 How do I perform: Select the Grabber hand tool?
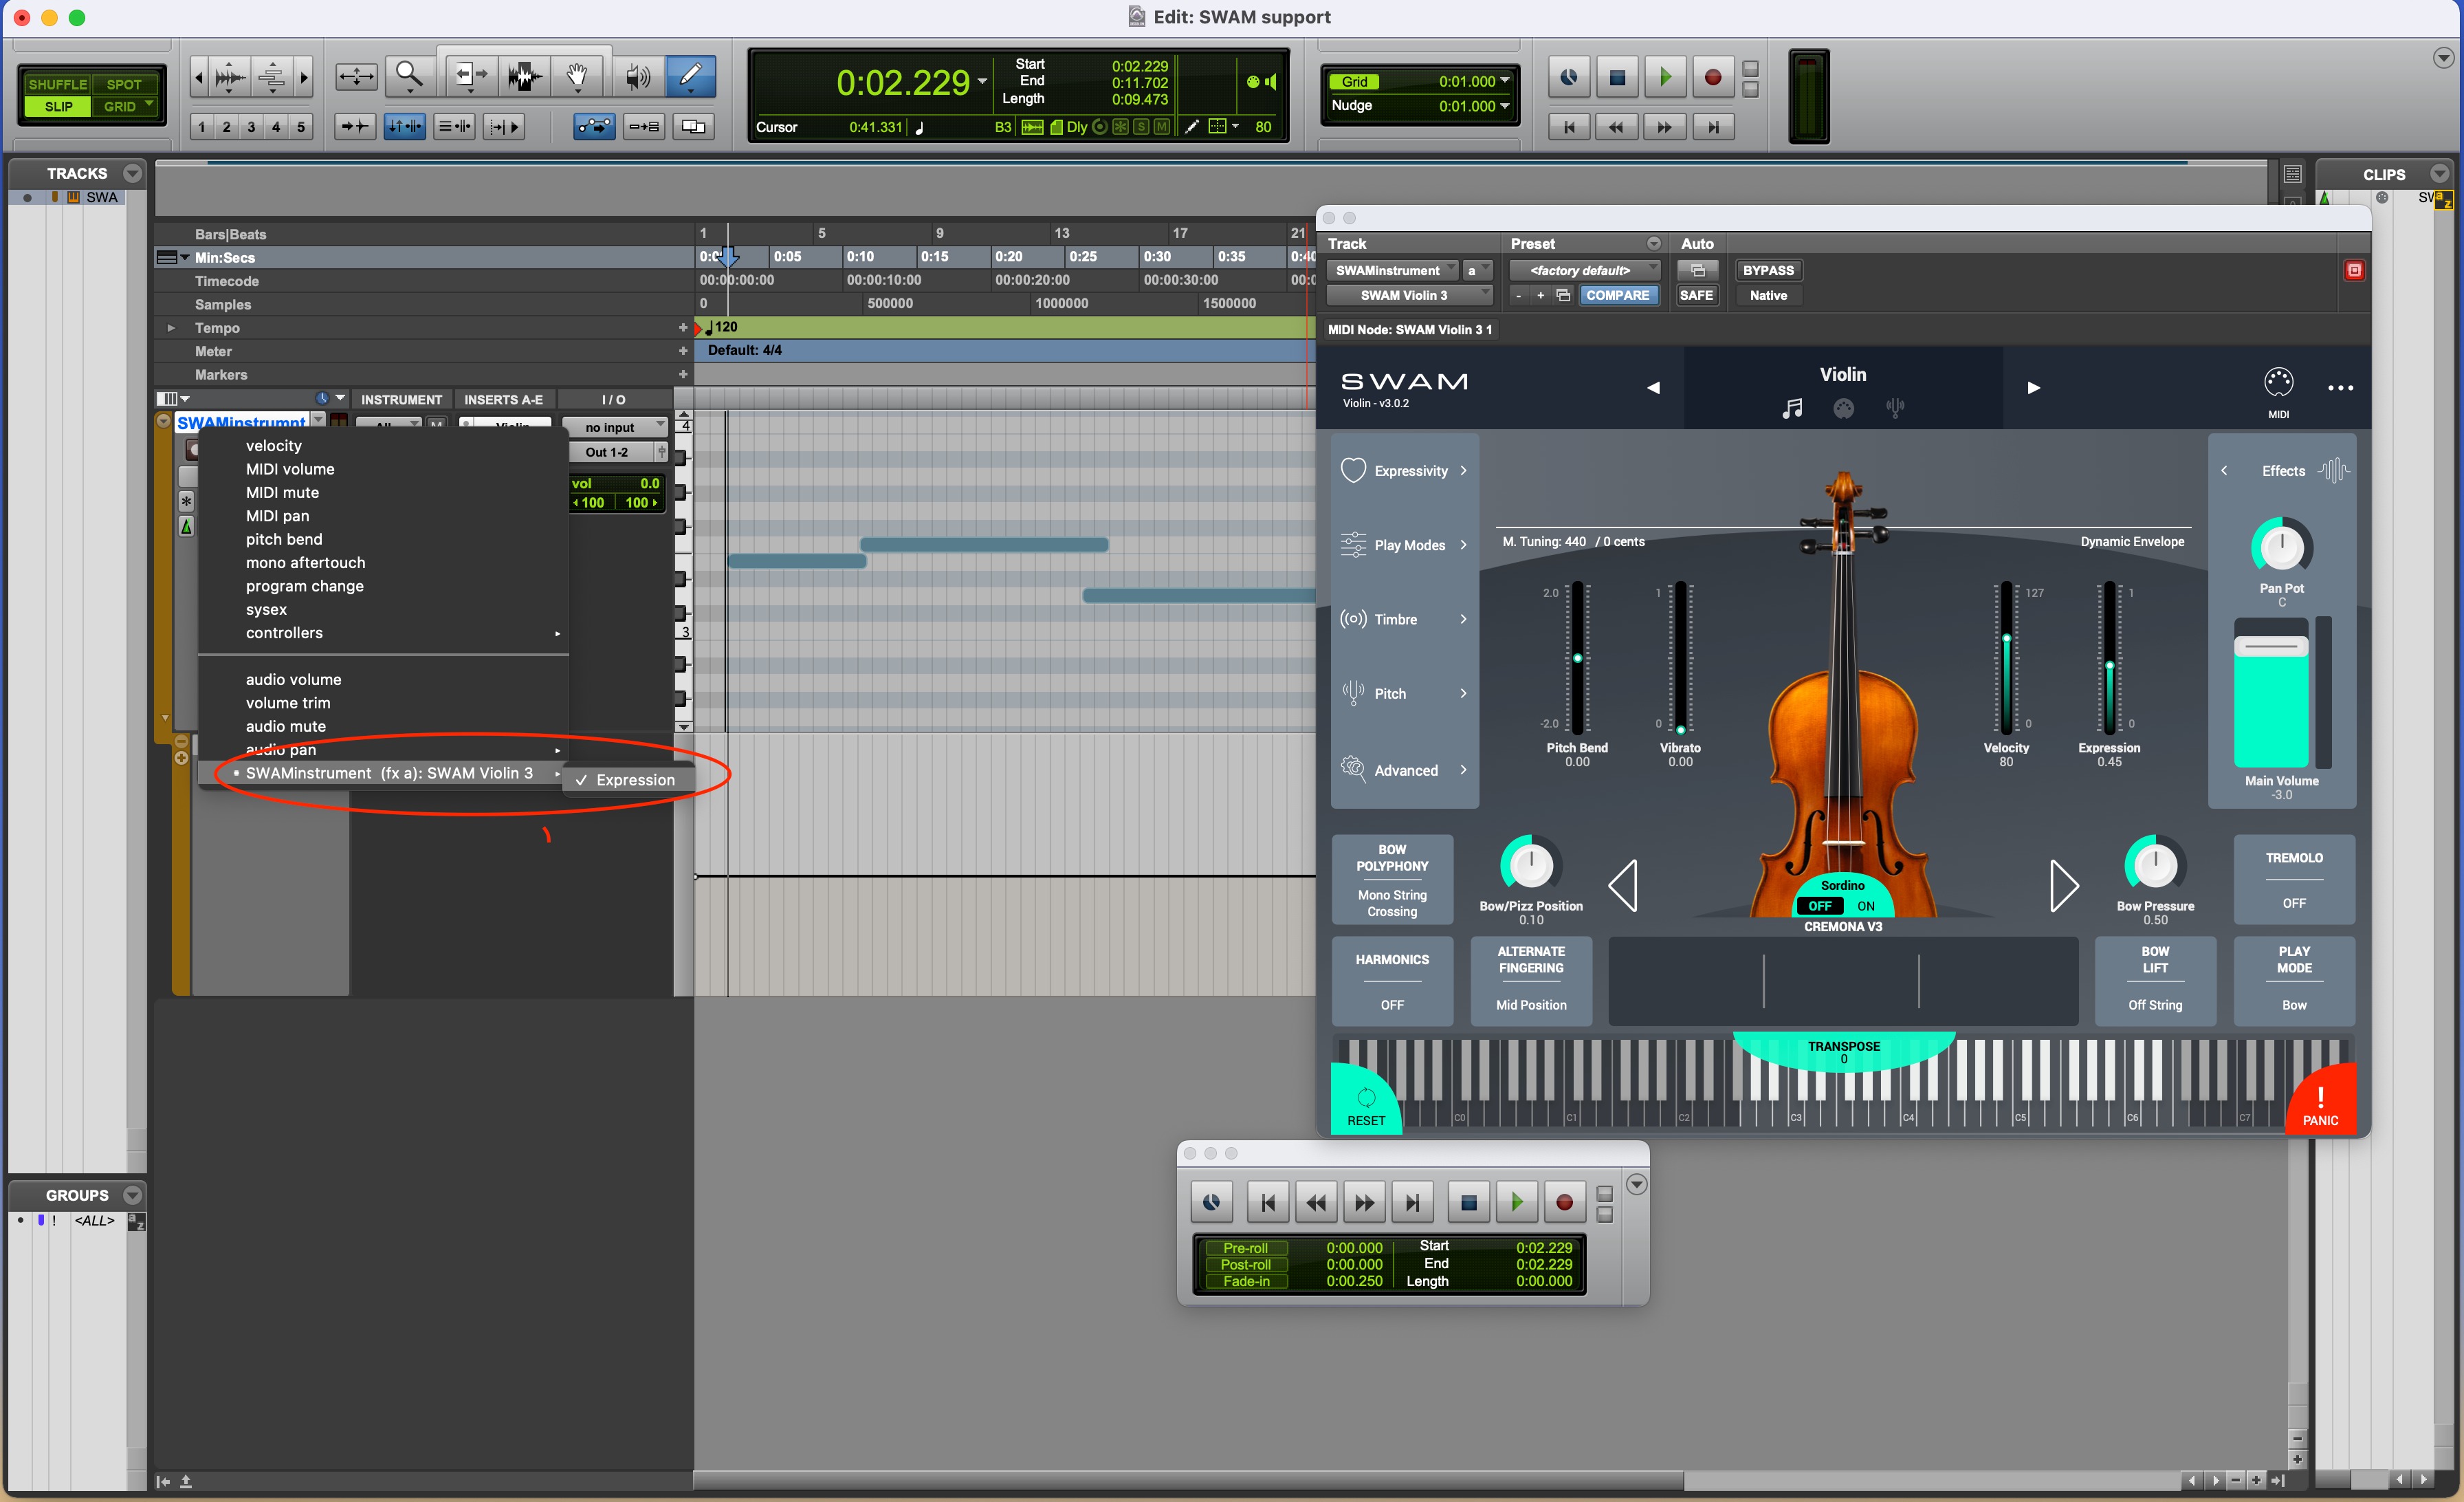point(577,76)
